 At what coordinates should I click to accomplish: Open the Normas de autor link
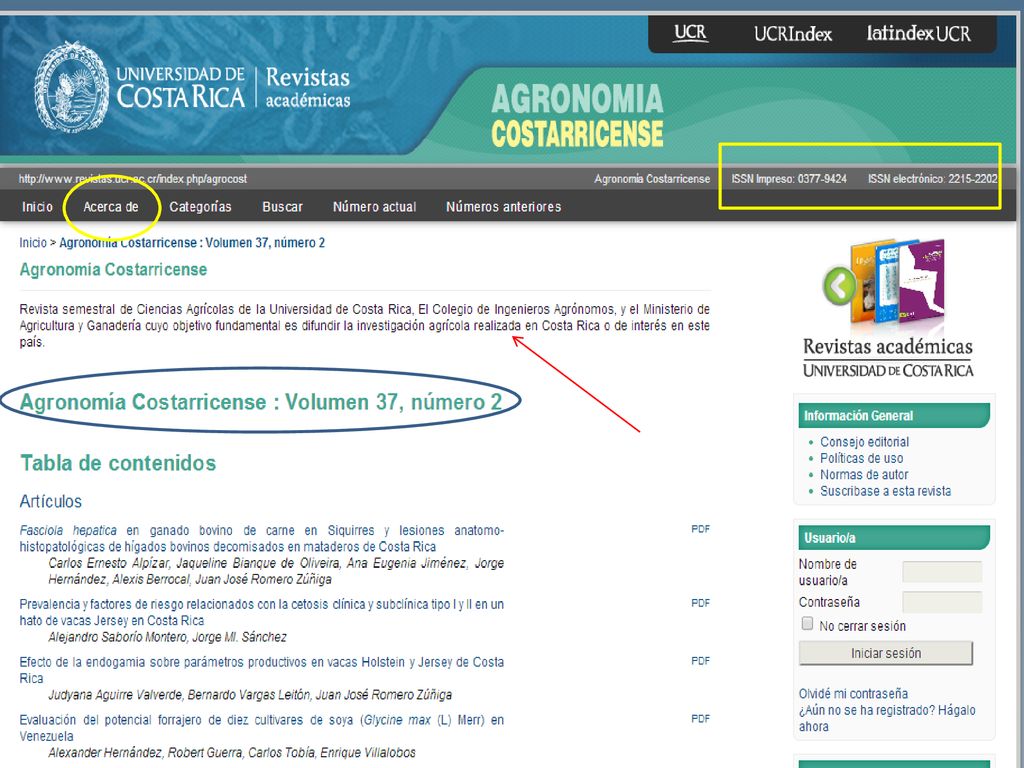(864, 475)
